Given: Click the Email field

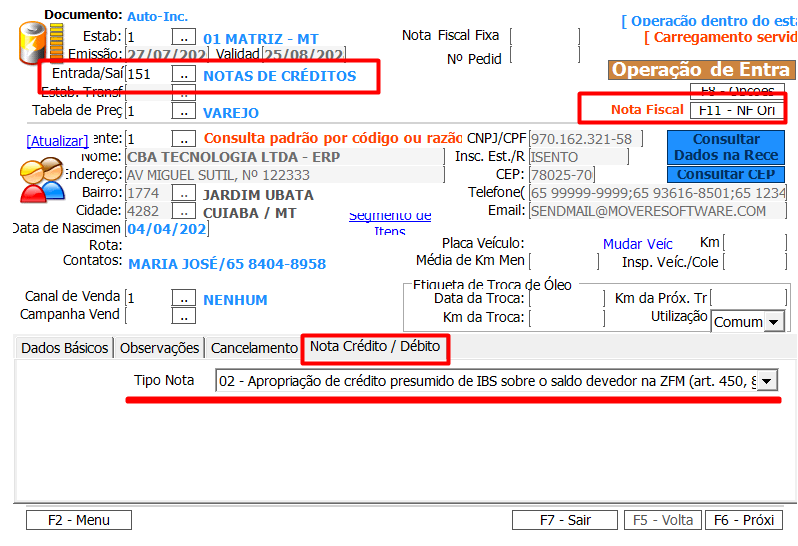Looking at the screenshot, I should point(658,211).
